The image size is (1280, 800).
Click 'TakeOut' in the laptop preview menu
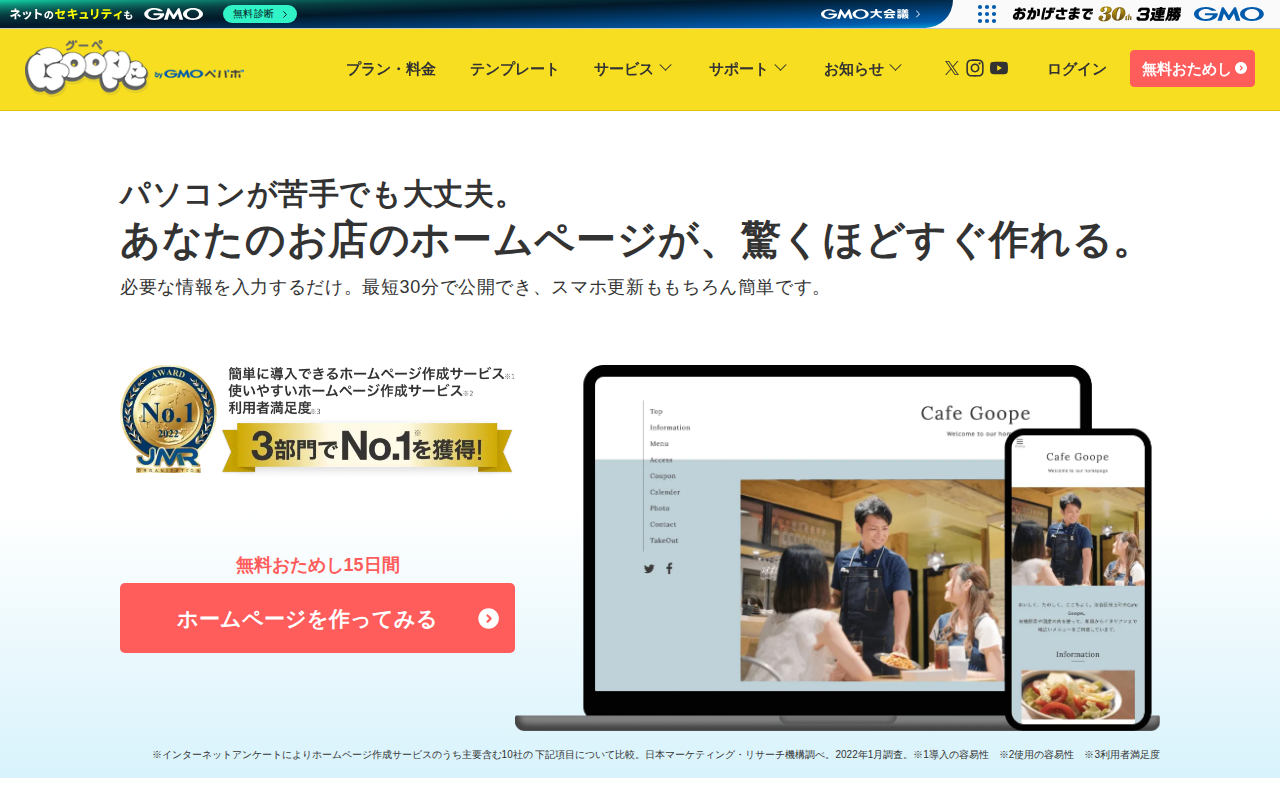tap(664, 540)
